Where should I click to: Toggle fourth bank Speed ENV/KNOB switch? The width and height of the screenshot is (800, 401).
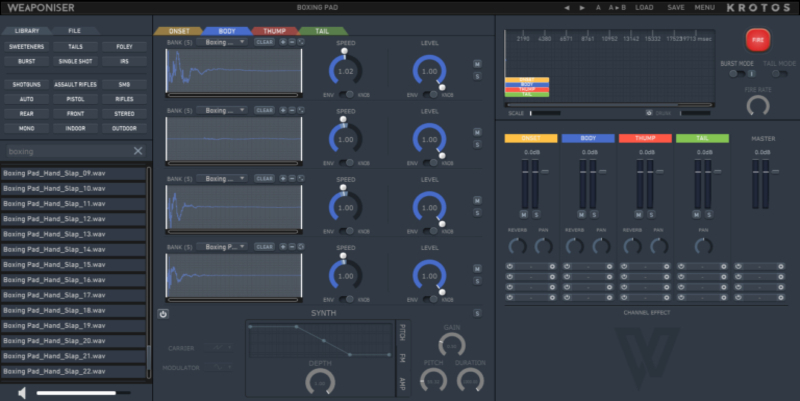tap(346, 299)
